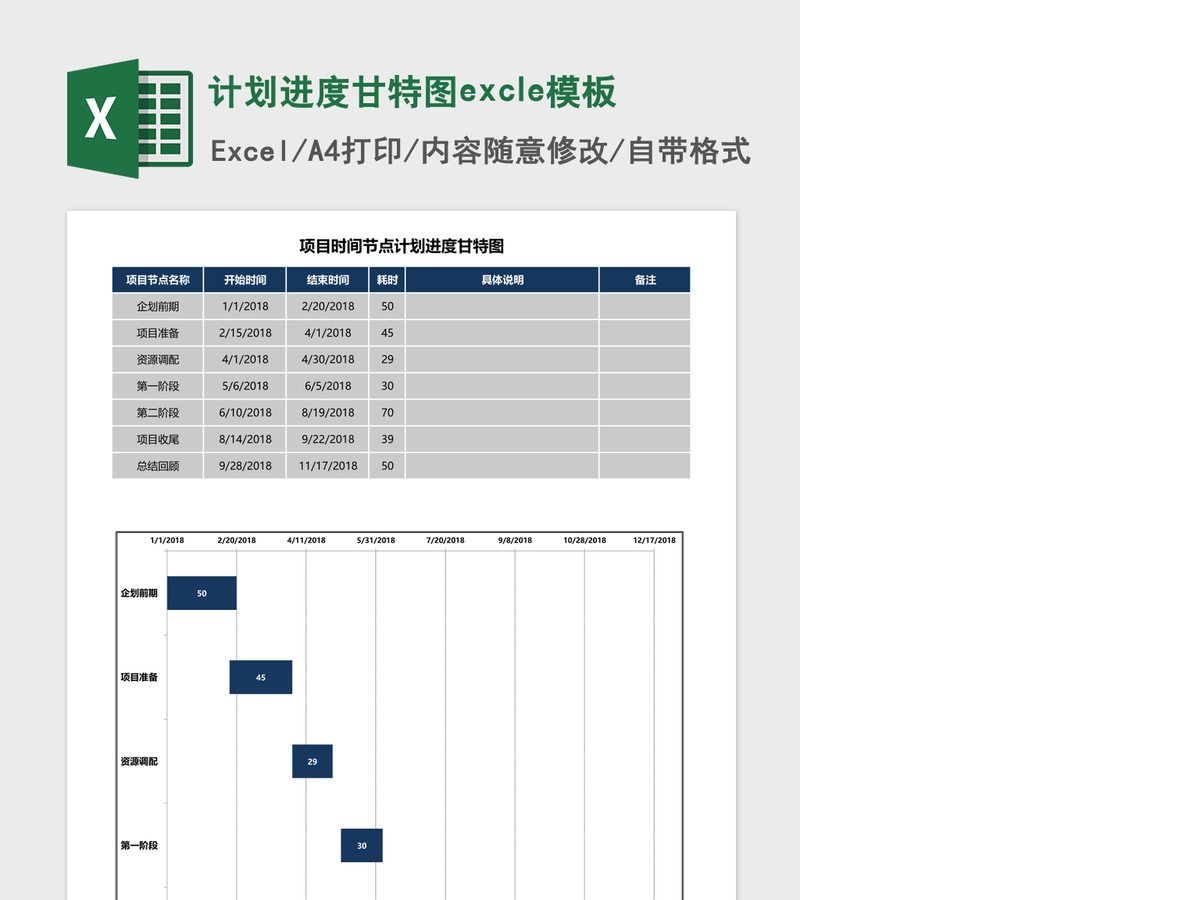
Task: Click start date cell 2/15/2018
Action: point(245,333)
